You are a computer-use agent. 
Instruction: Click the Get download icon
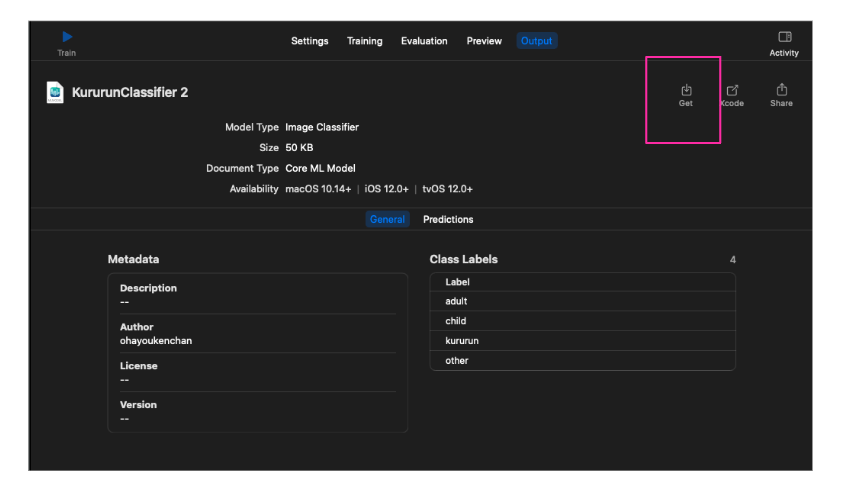(686, 90)
